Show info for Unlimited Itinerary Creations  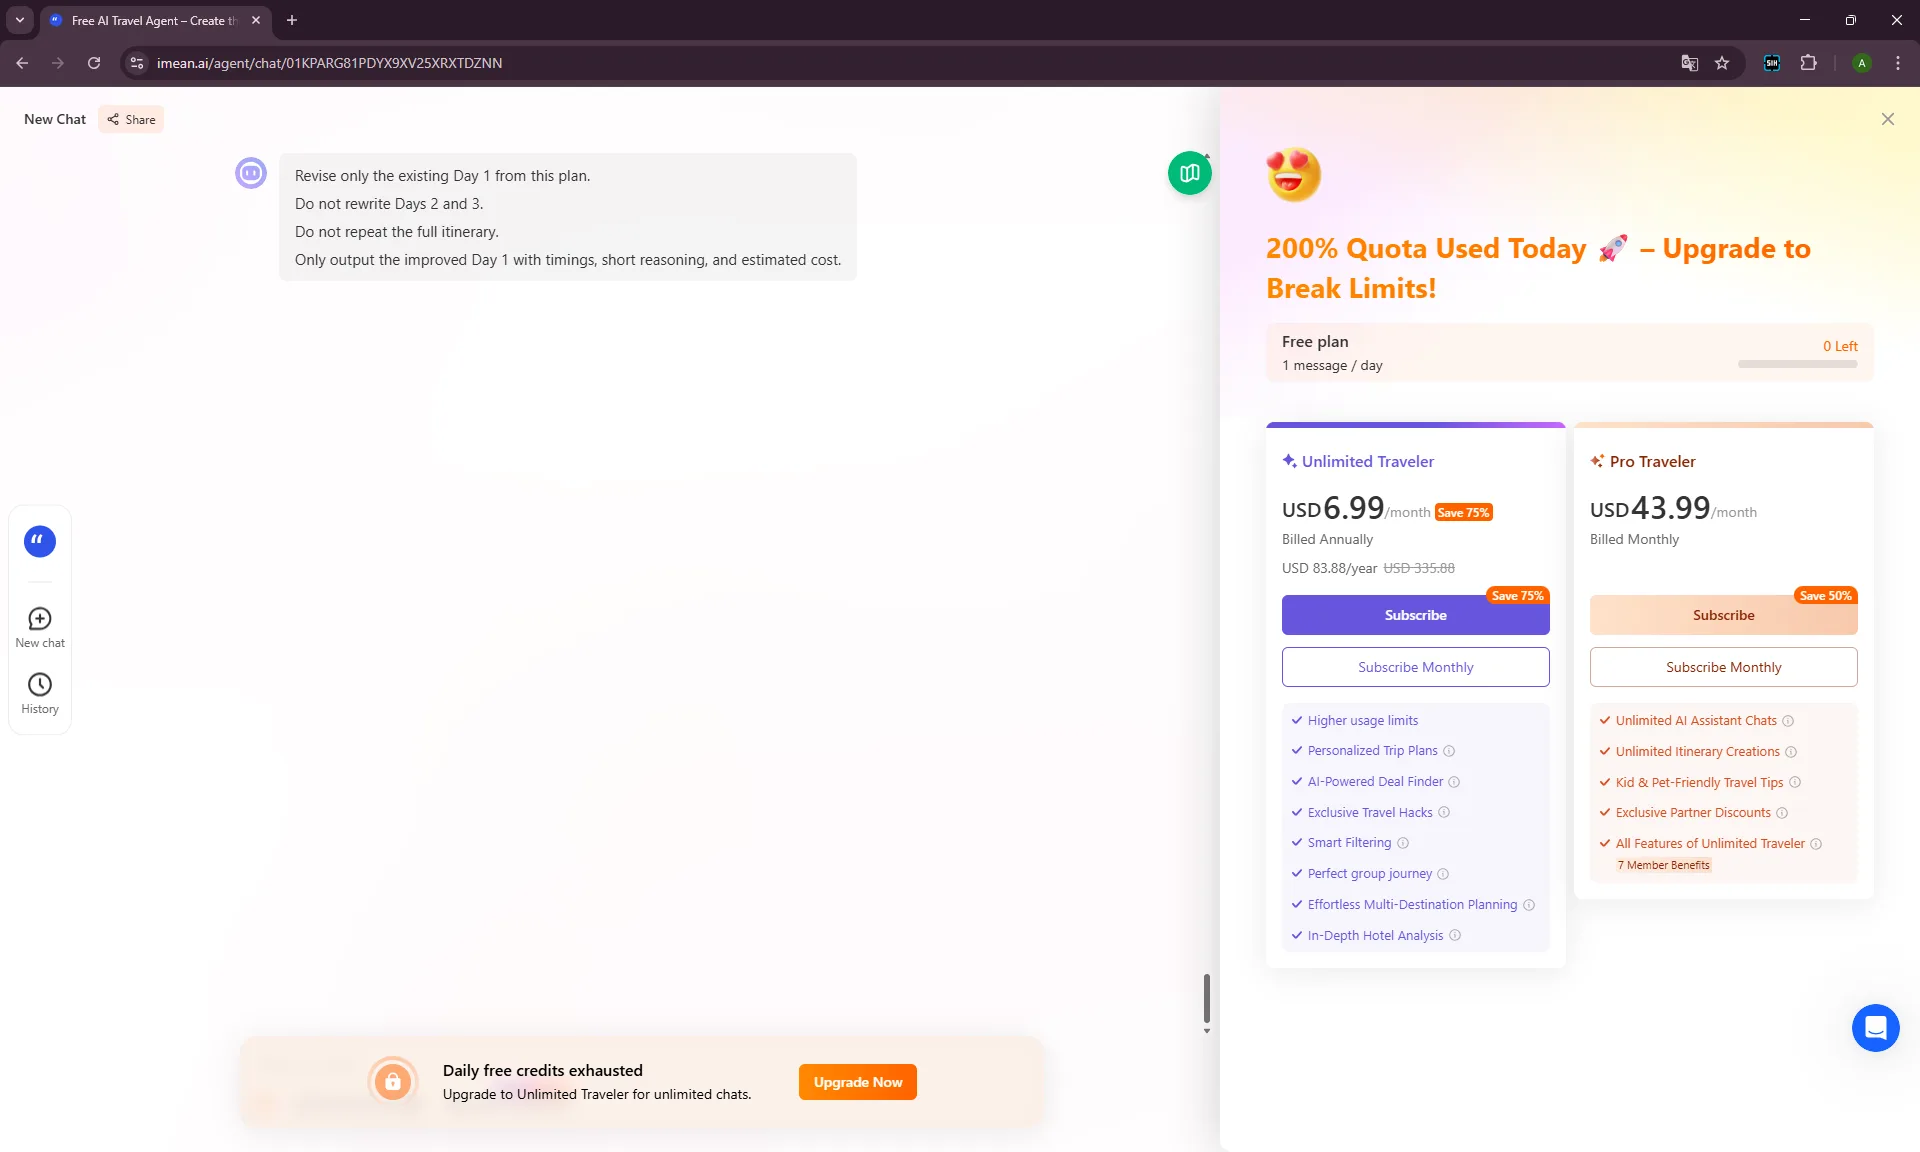click(1791, 752)
